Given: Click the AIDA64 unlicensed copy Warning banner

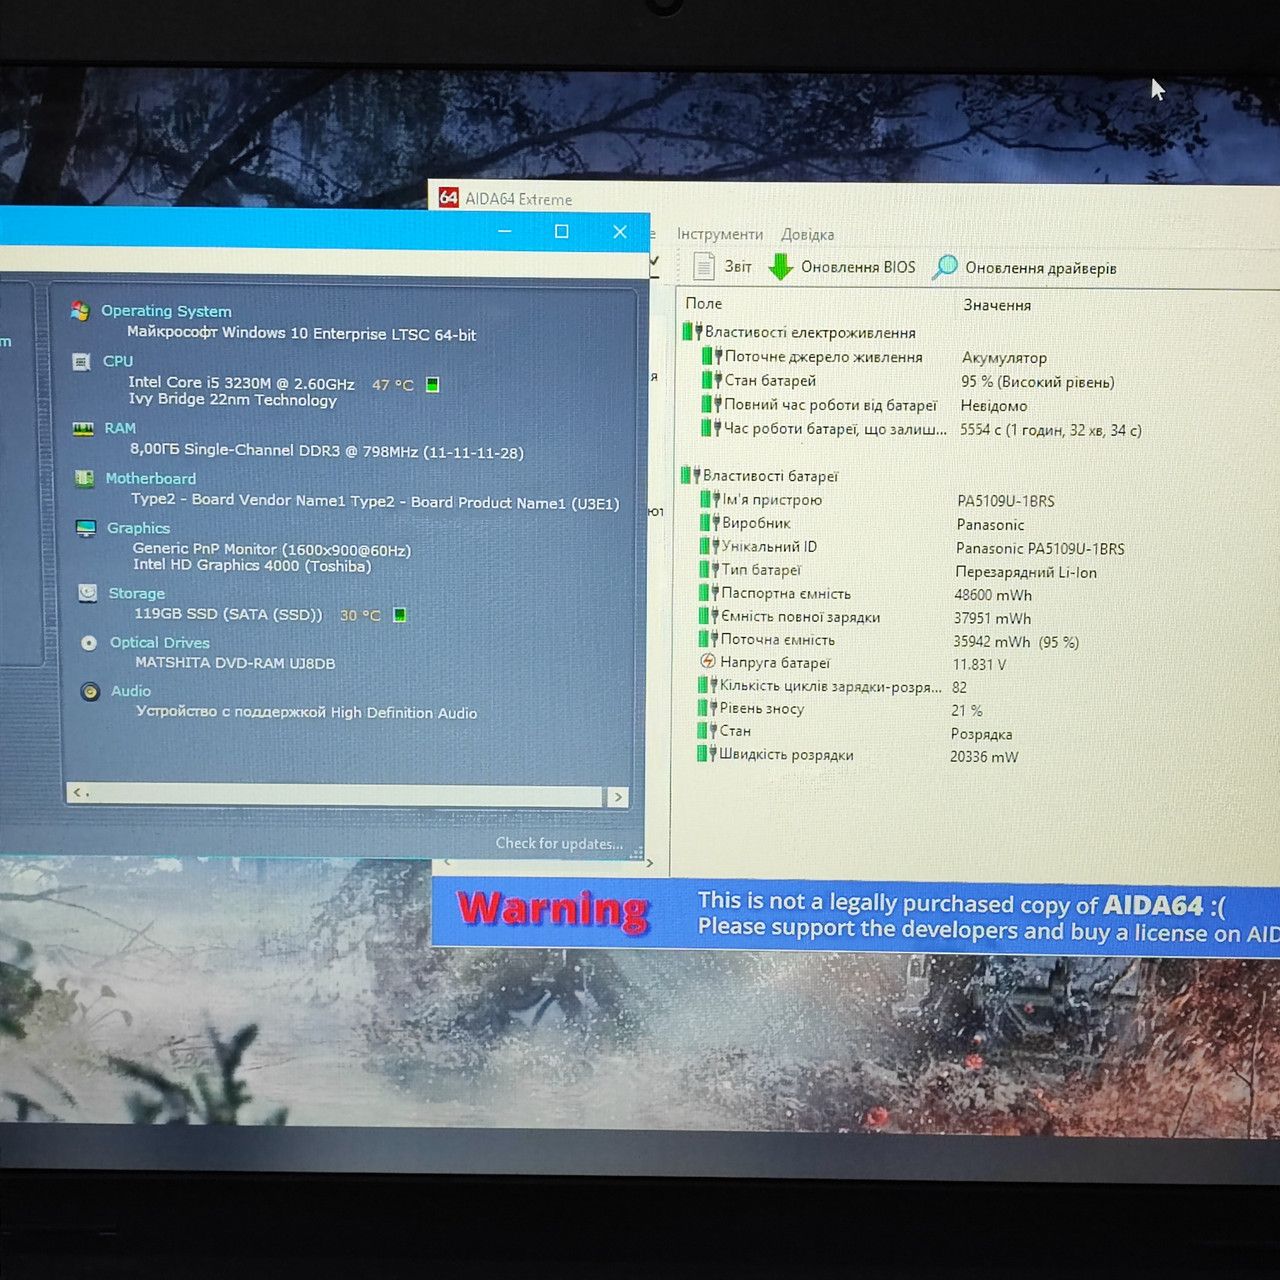Looking at the screenshot, I should coord(855,917).
